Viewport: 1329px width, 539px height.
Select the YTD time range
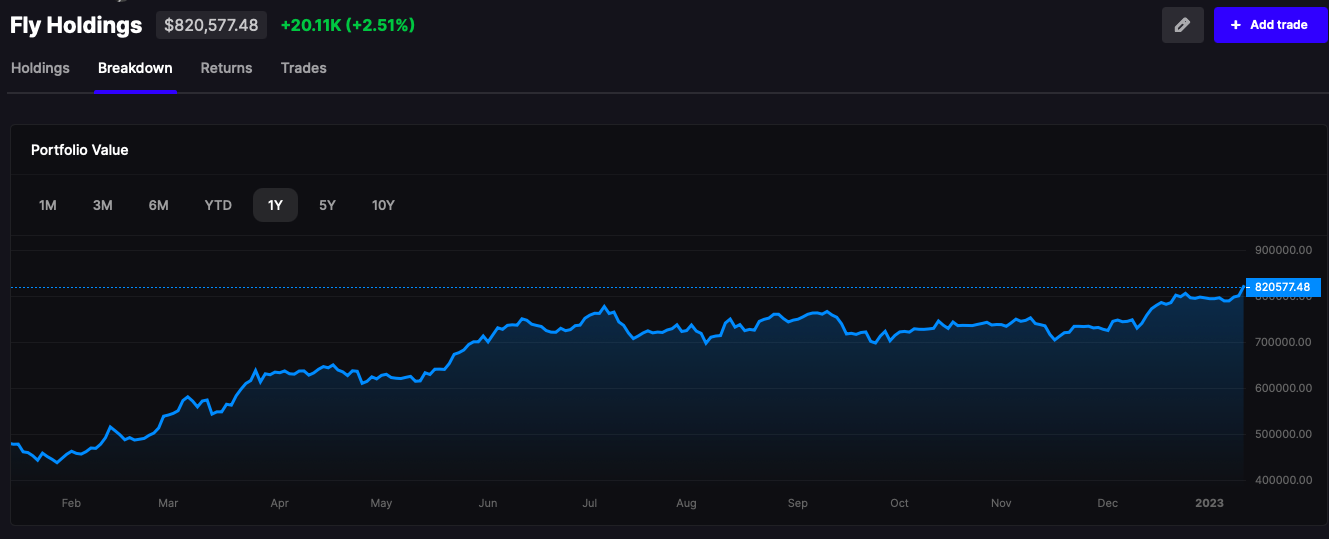tap(218, 205)
